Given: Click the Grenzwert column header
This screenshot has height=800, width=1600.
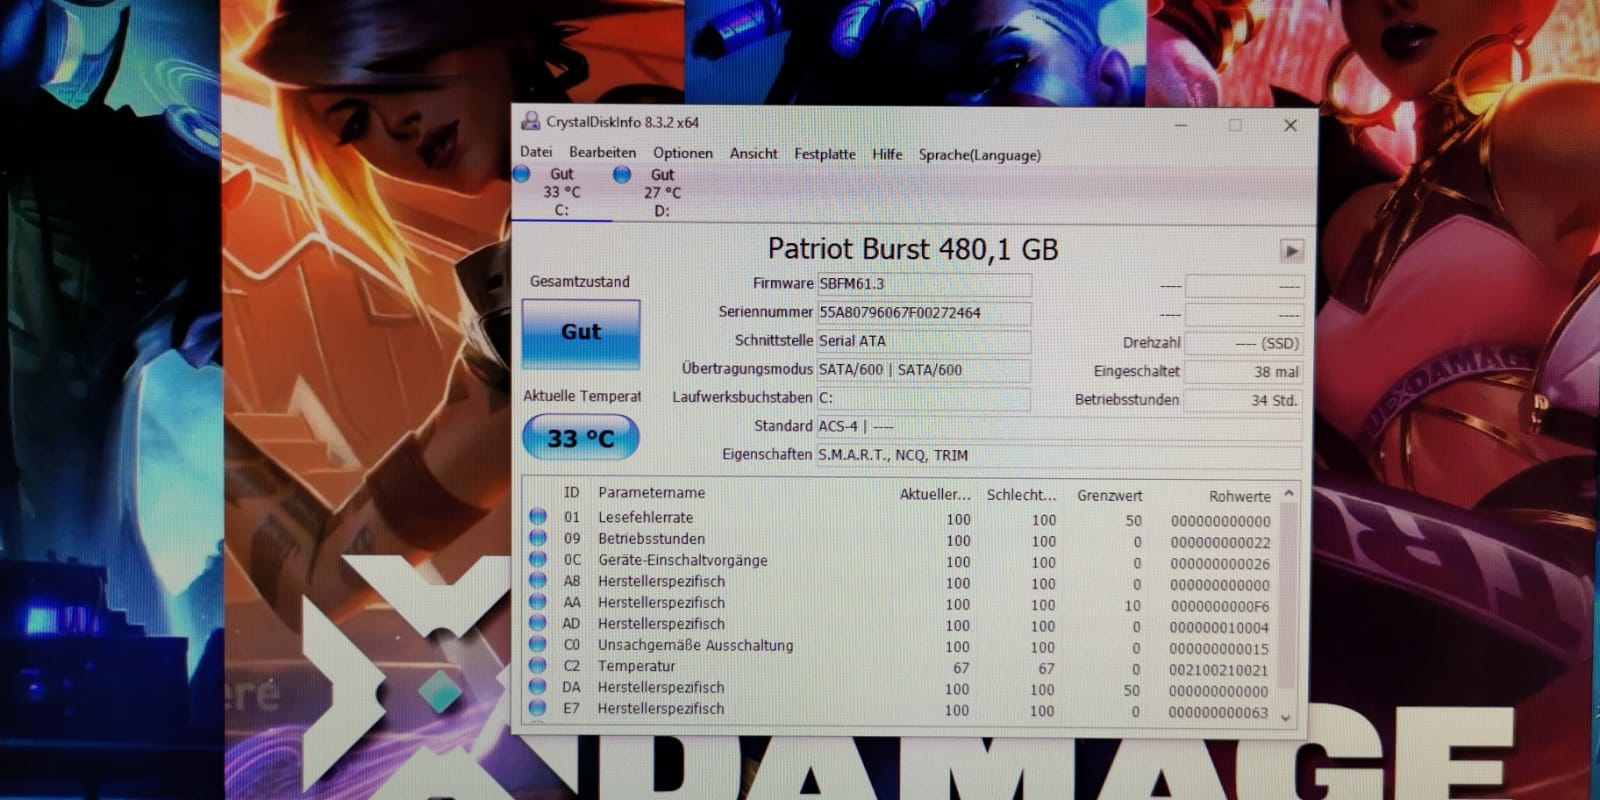Looking at the screenshot, I should [x=1110, y=496].
